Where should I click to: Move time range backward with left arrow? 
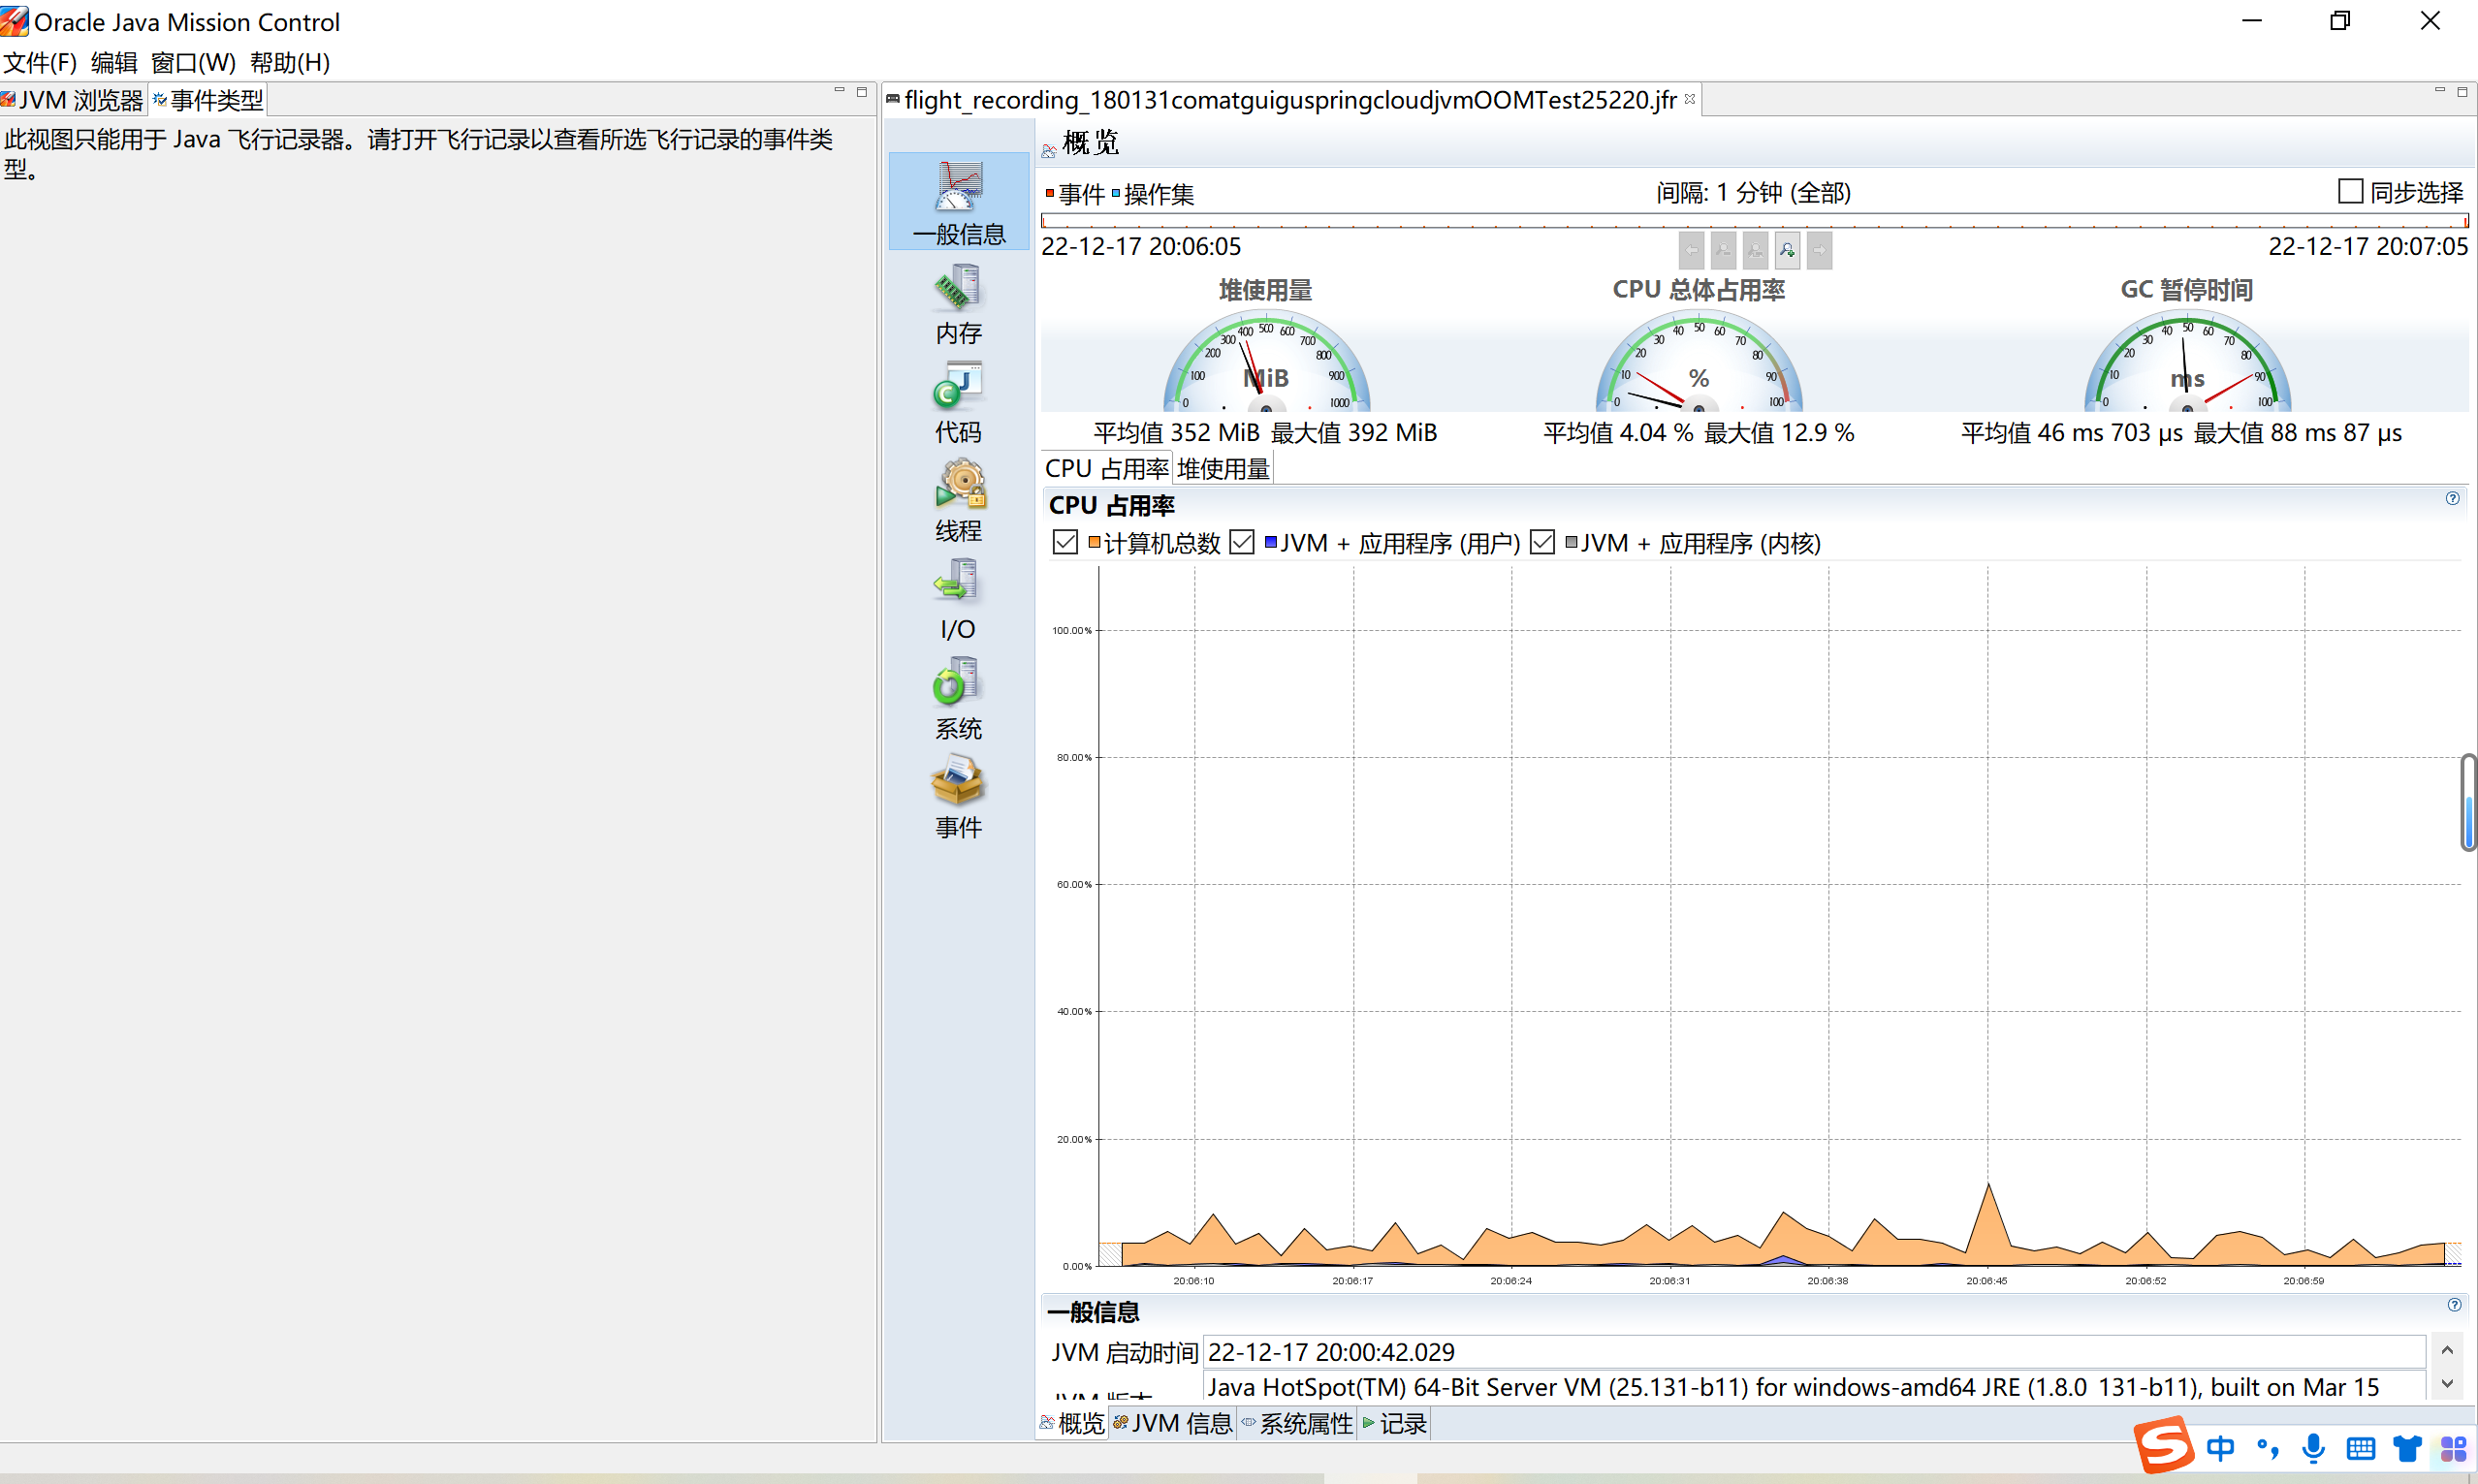point(1691,250)
